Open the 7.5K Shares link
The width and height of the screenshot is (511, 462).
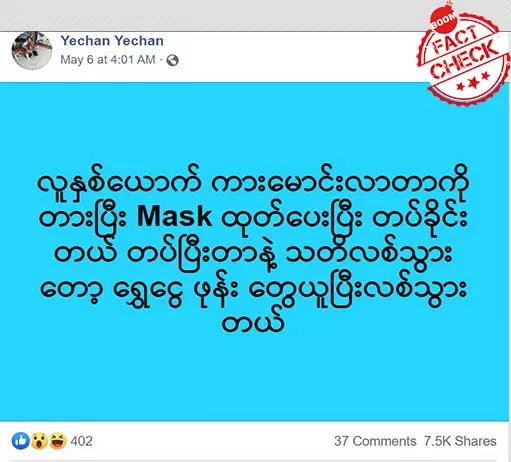(460, 441)
